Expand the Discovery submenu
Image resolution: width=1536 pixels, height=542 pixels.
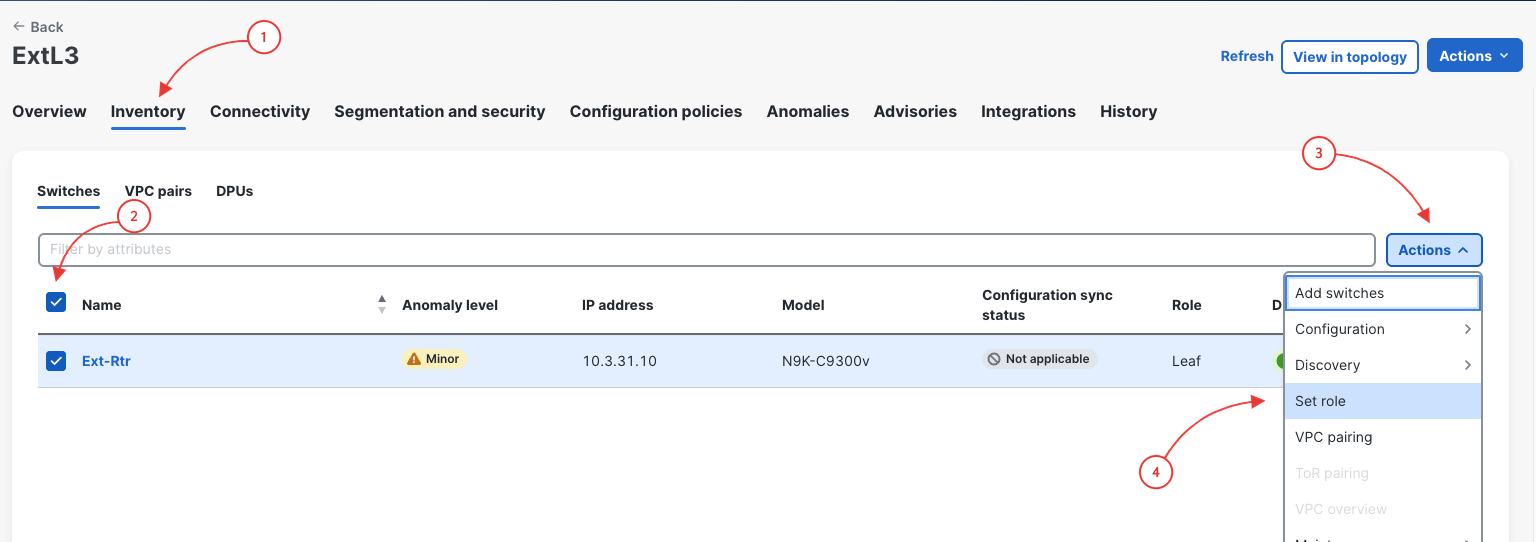tap(1383, 365)
